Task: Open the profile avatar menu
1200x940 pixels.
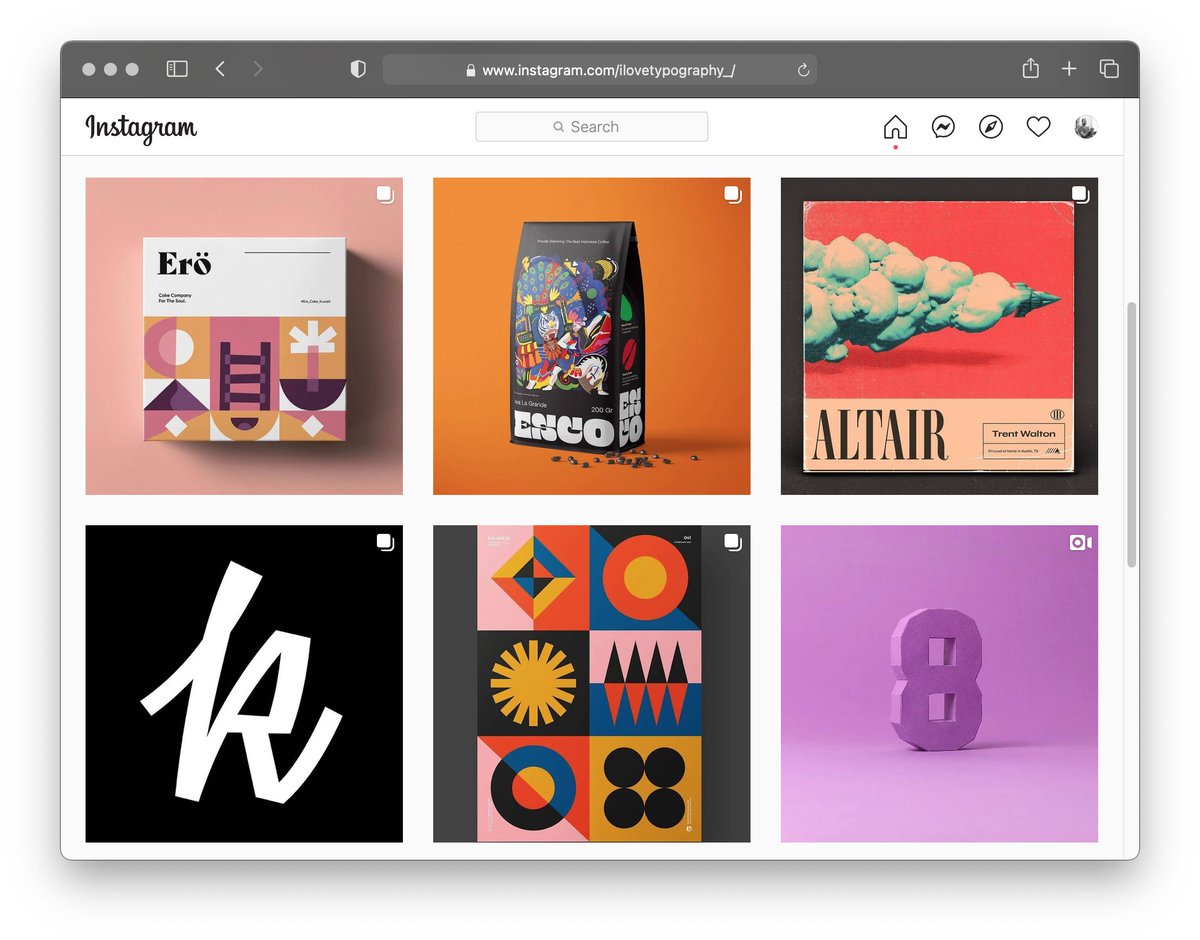Action: pos(1086,127)
